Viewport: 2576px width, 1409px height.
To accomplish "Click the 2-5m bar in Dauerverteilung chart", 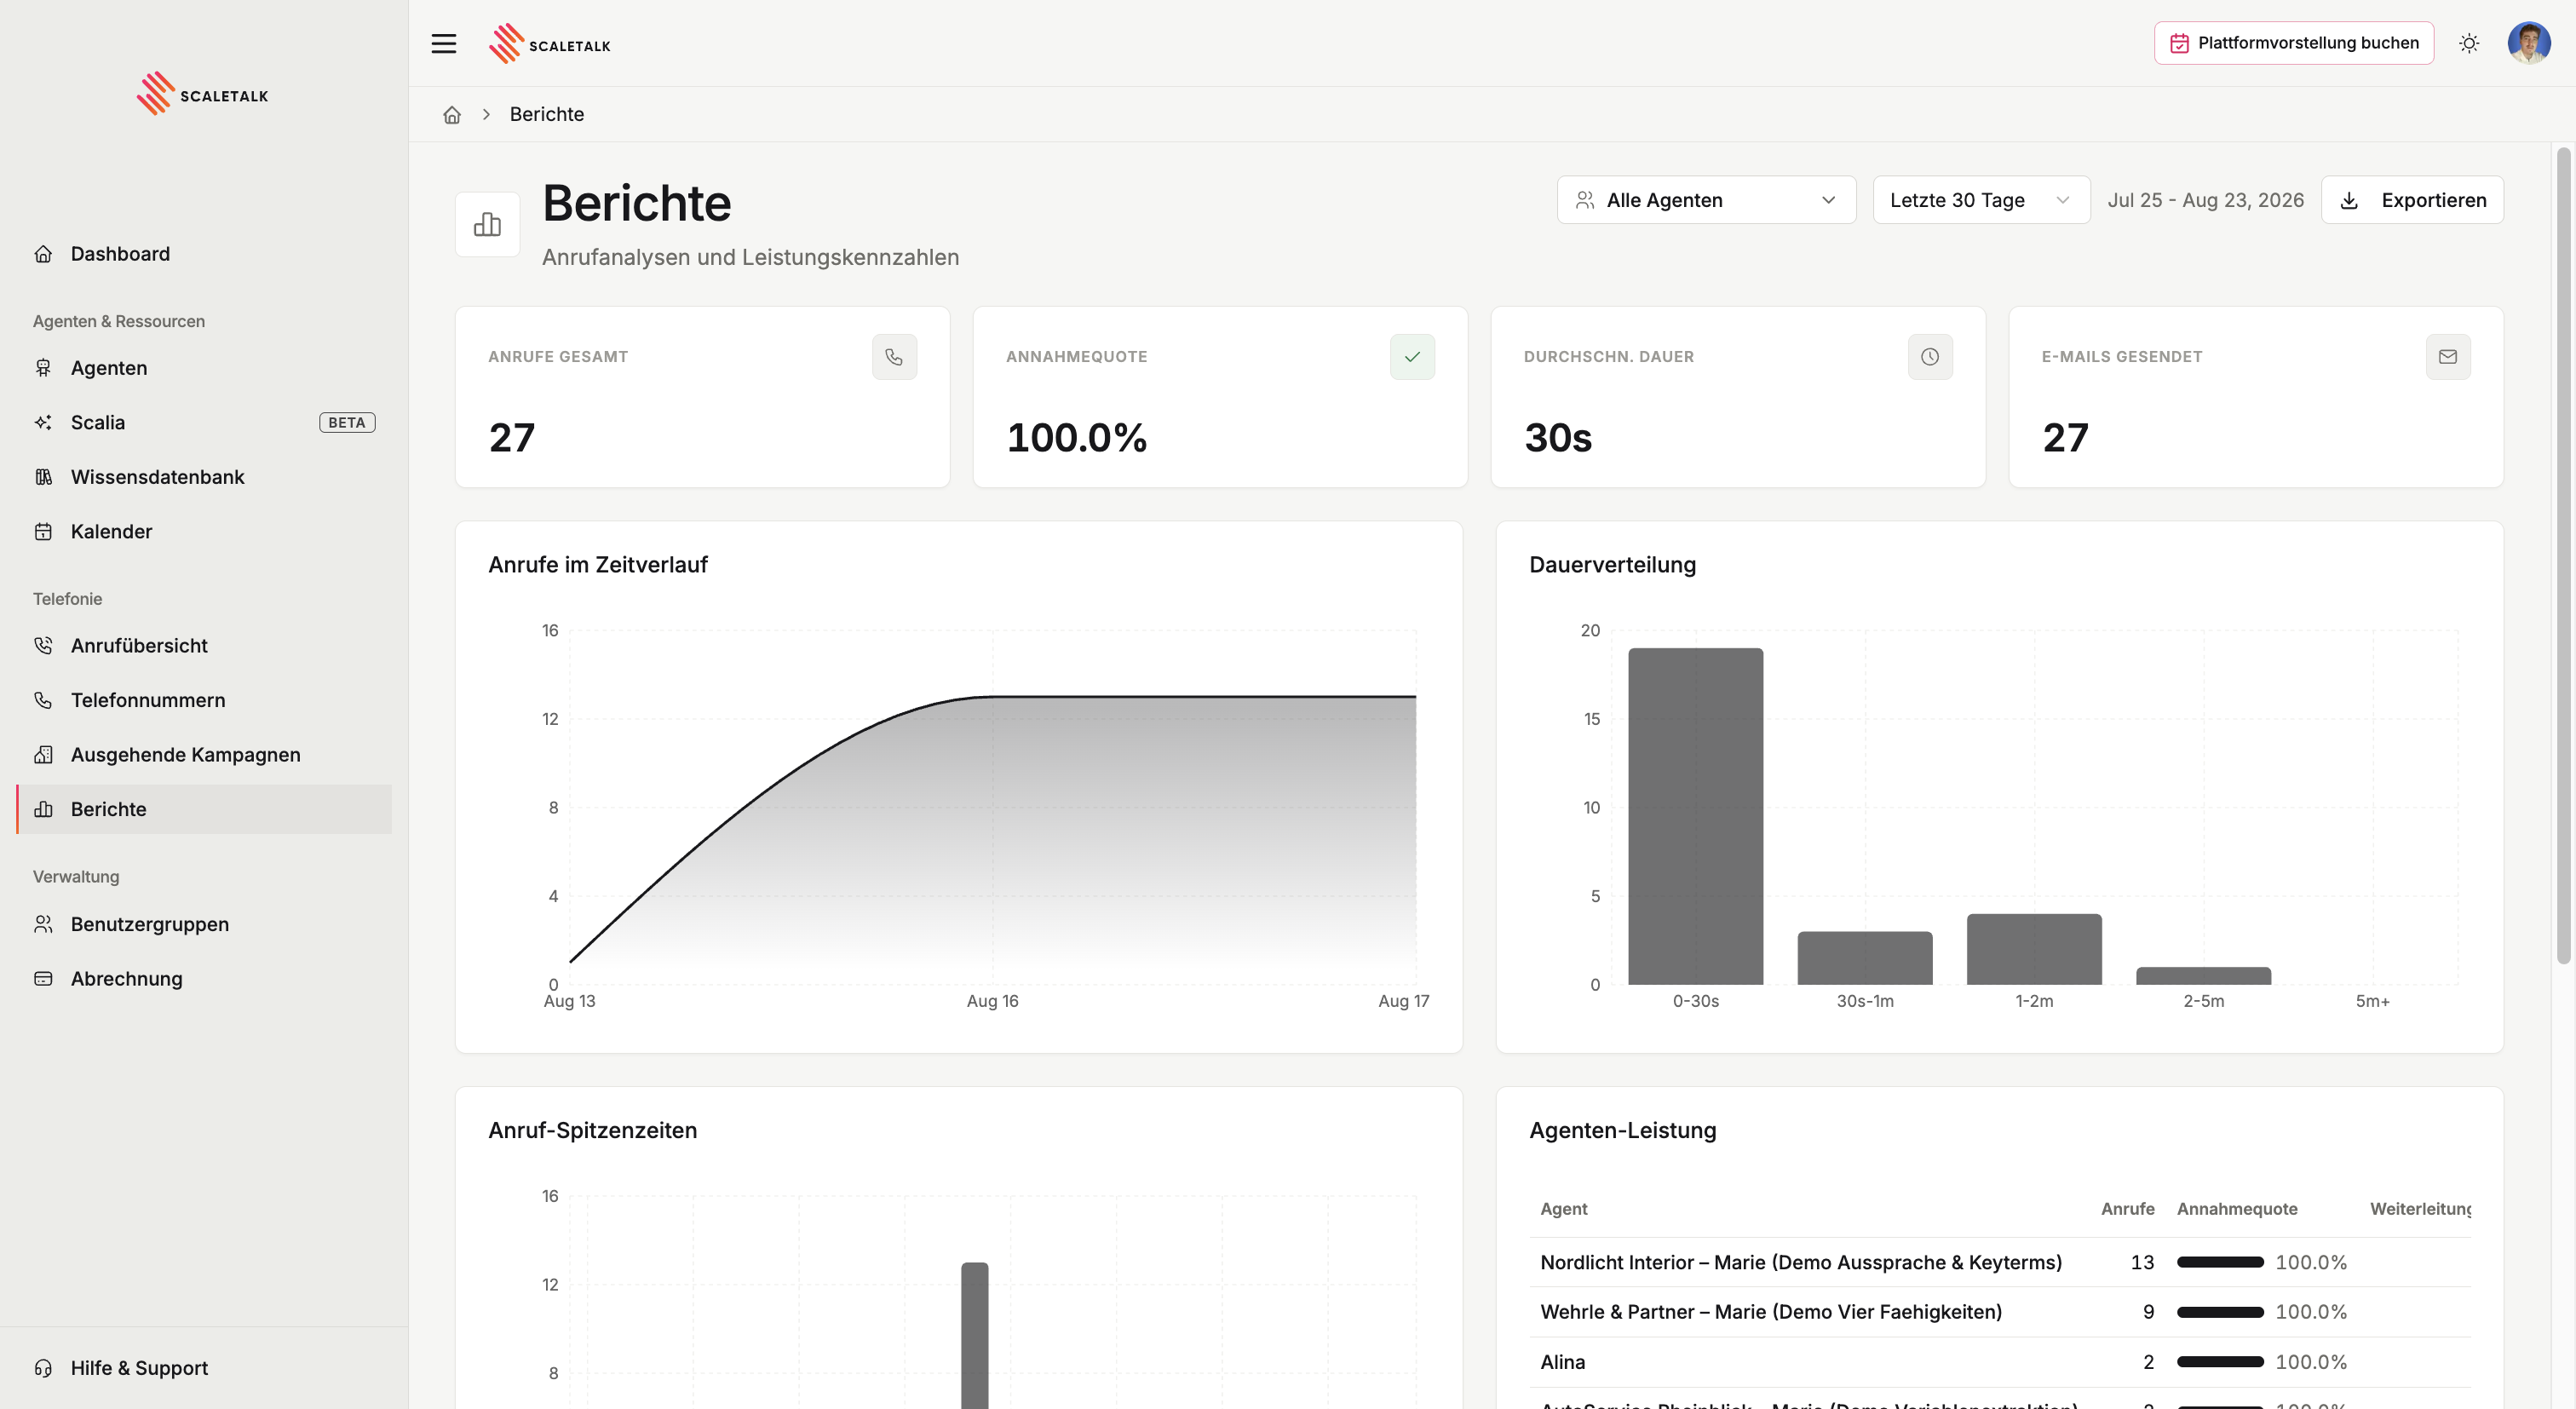I will pos(2204,976).
